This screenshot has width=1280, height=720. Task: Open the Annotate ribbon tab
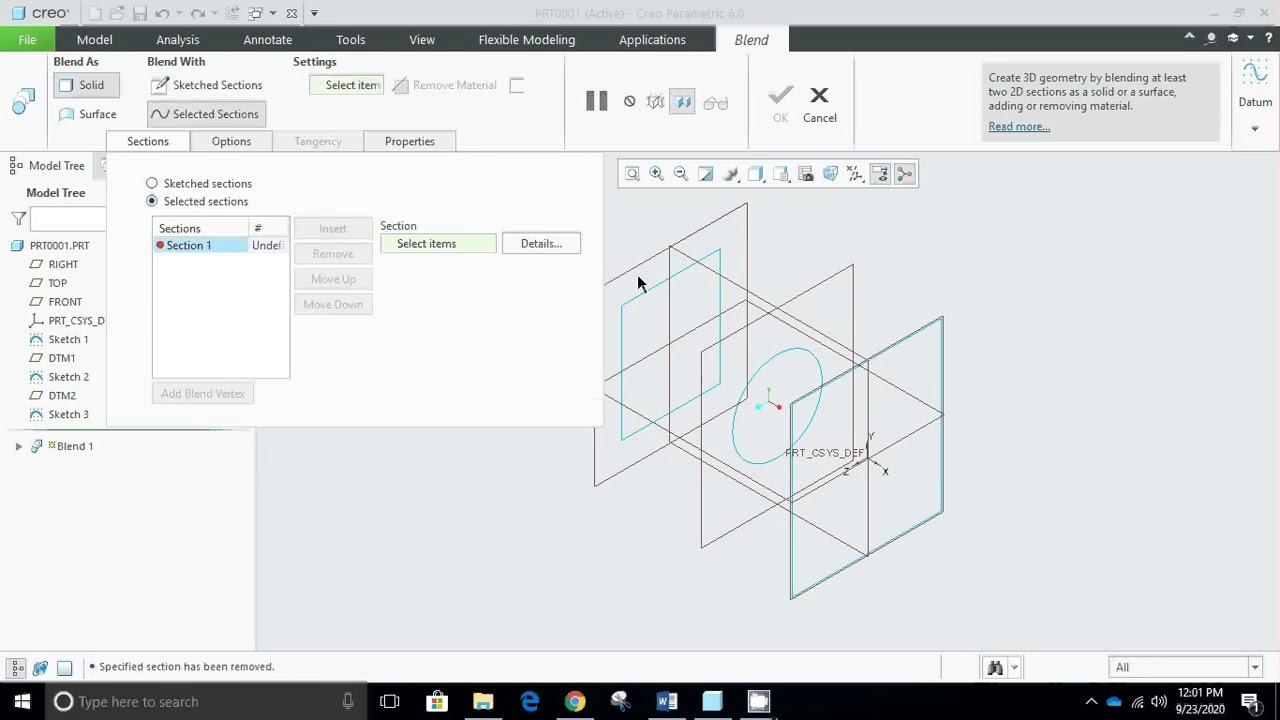coord(268,39)
